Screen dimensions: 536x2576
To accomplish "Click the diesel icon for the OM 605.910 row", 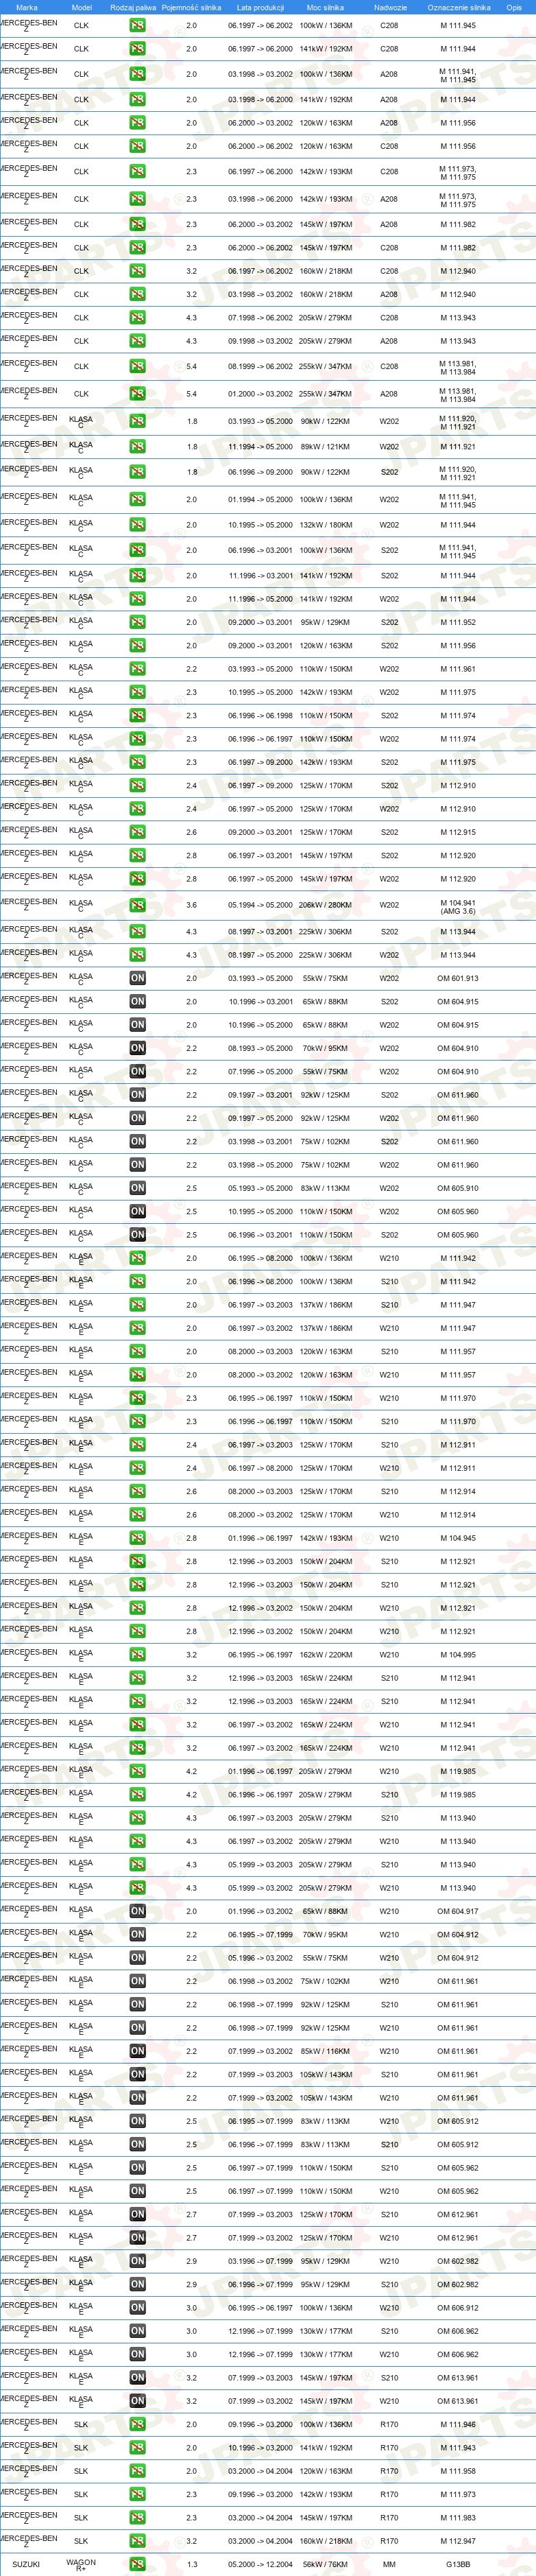I will [x=137, y=1188].
